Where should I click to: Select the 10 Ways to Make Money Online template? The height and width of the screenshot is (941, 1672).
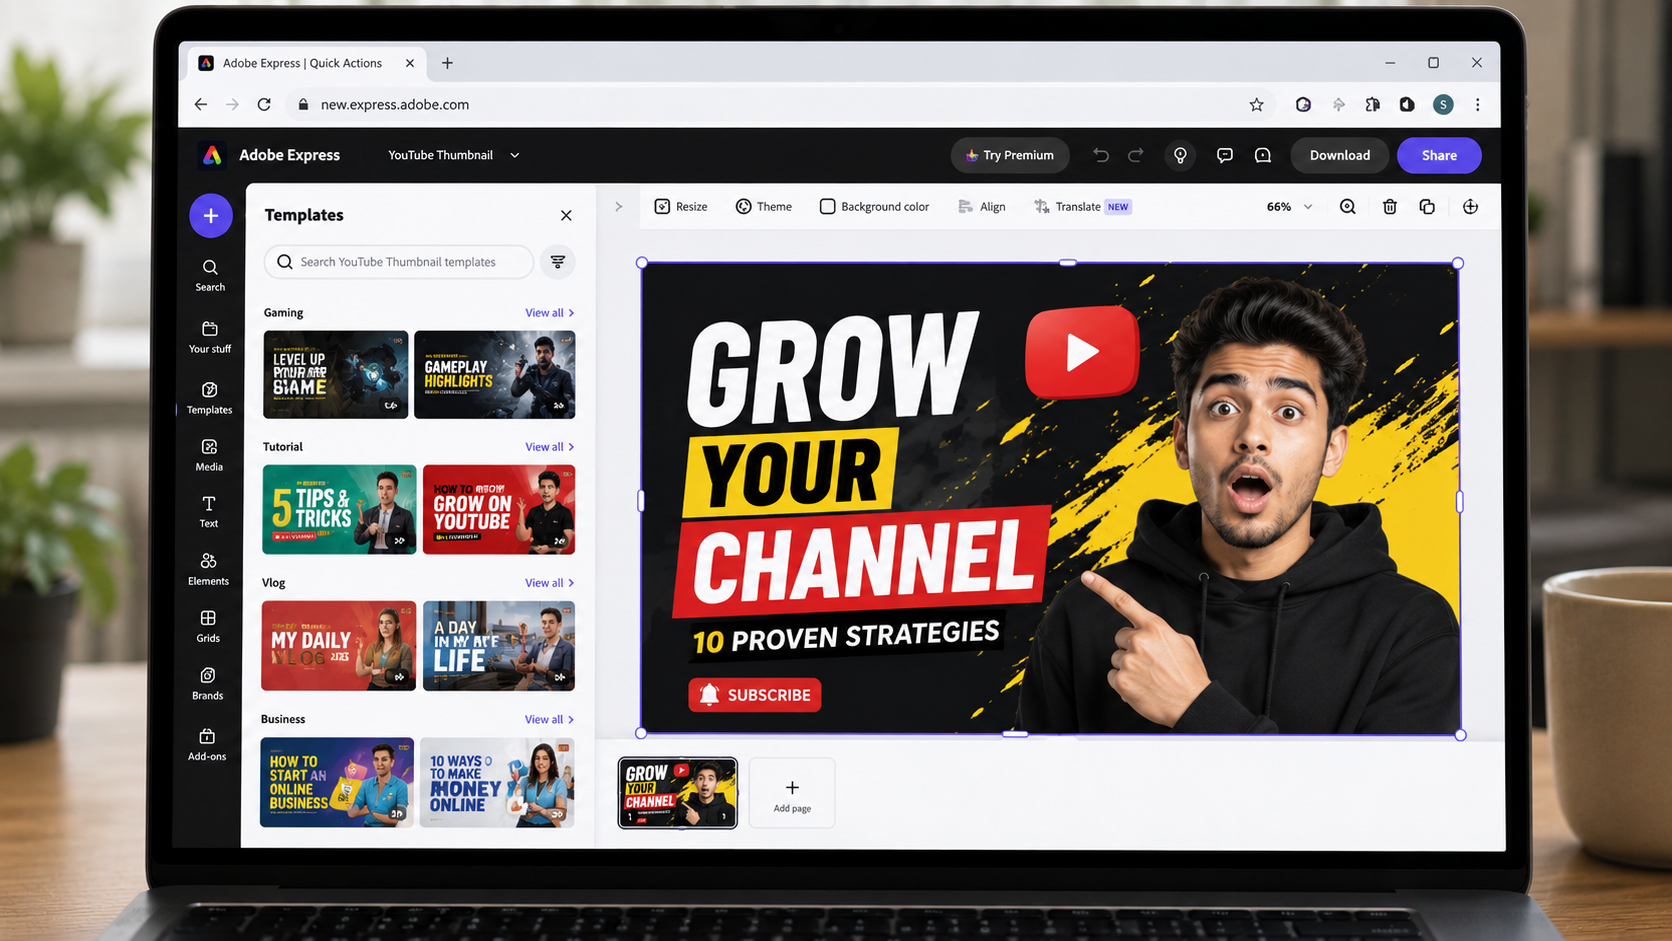(497, 783)
